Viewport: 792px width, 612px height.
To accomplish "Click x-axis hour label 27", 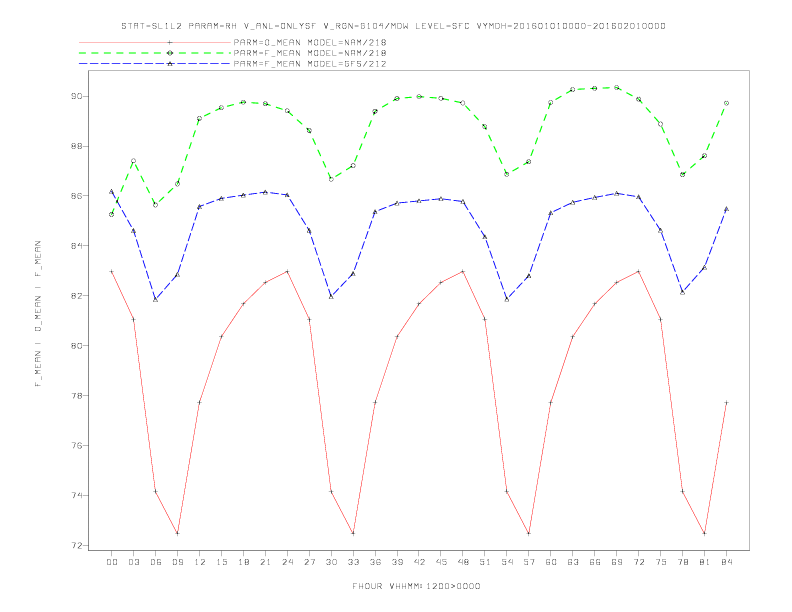I will coord(309,562).
